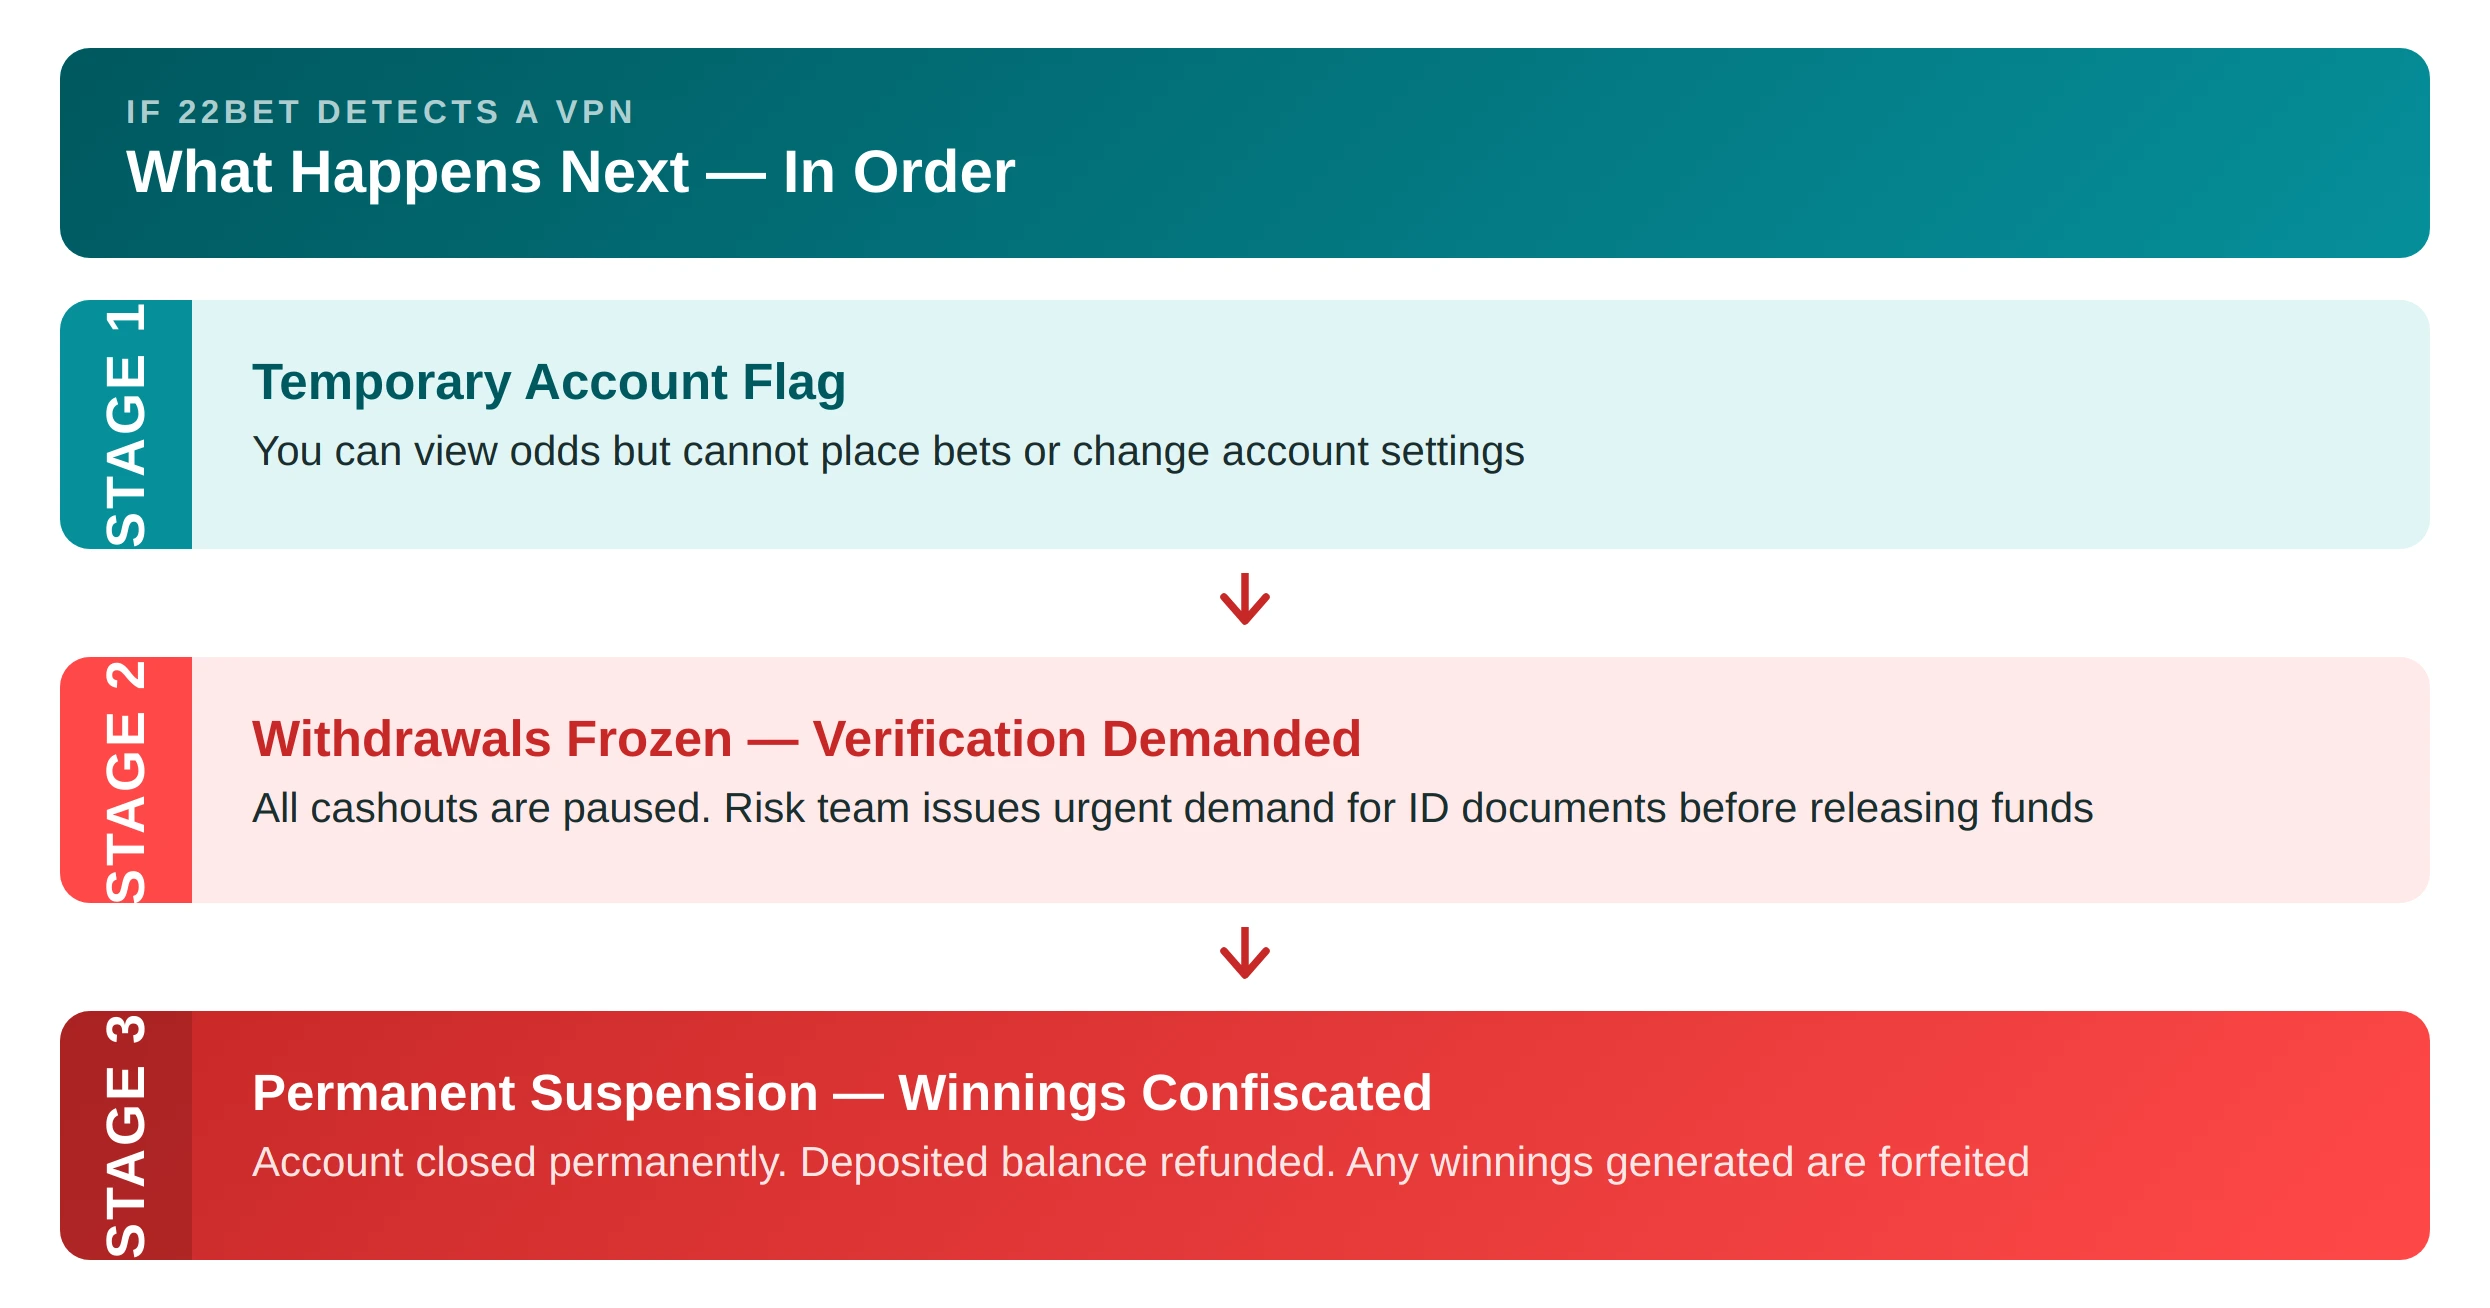Image resolution: width=2490 pixels, height=1308 pixels.
Task: Click the 'All cashouts are paused' description
Action: (1172, 808)
